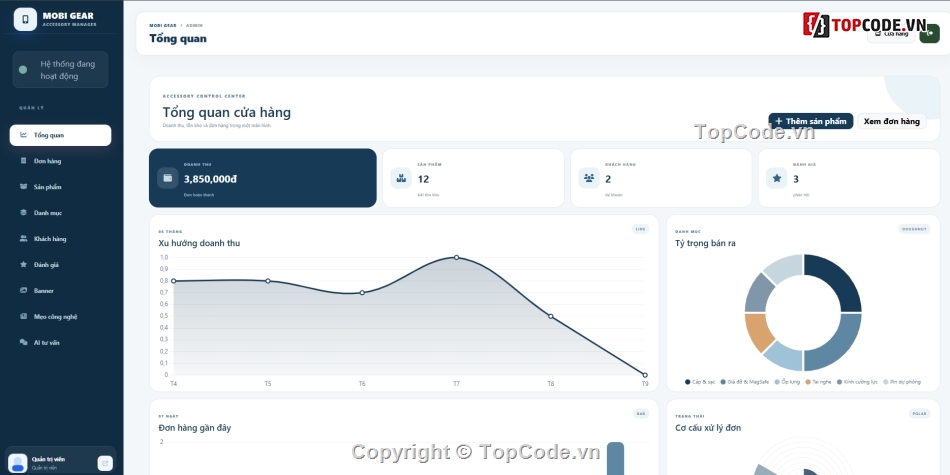Click the green system status dot
This screenshot has width=950, height=475.
pyautogui.click(x=23, y=70)
